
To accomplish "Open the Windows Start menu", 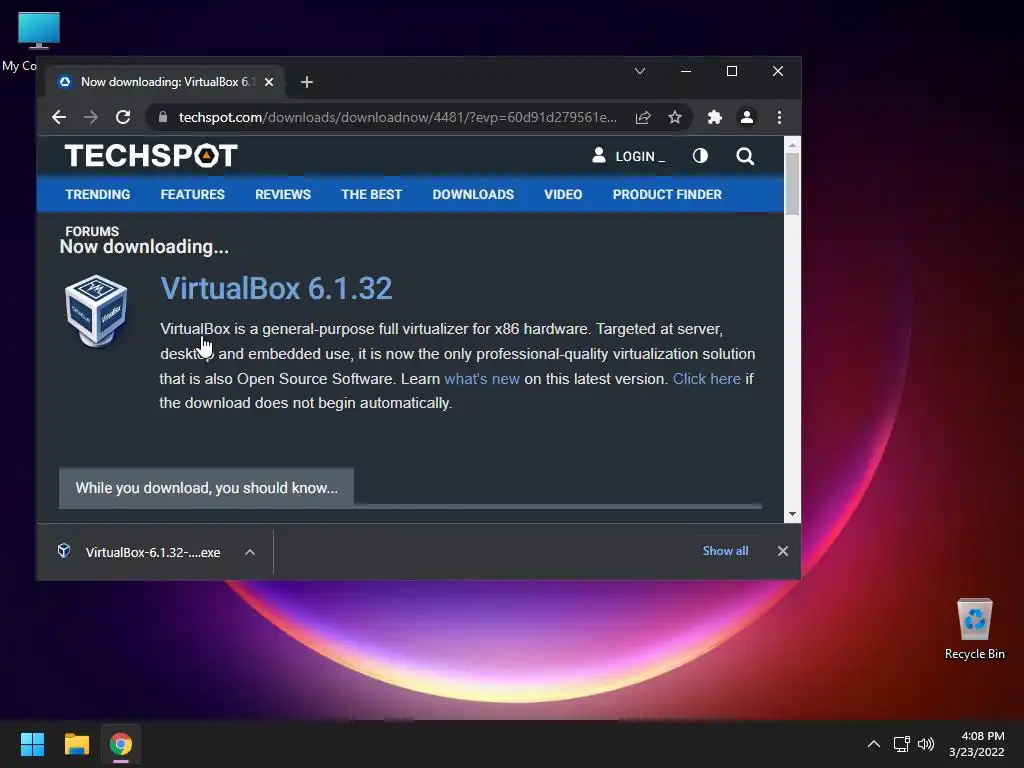I will click(32, 744).
